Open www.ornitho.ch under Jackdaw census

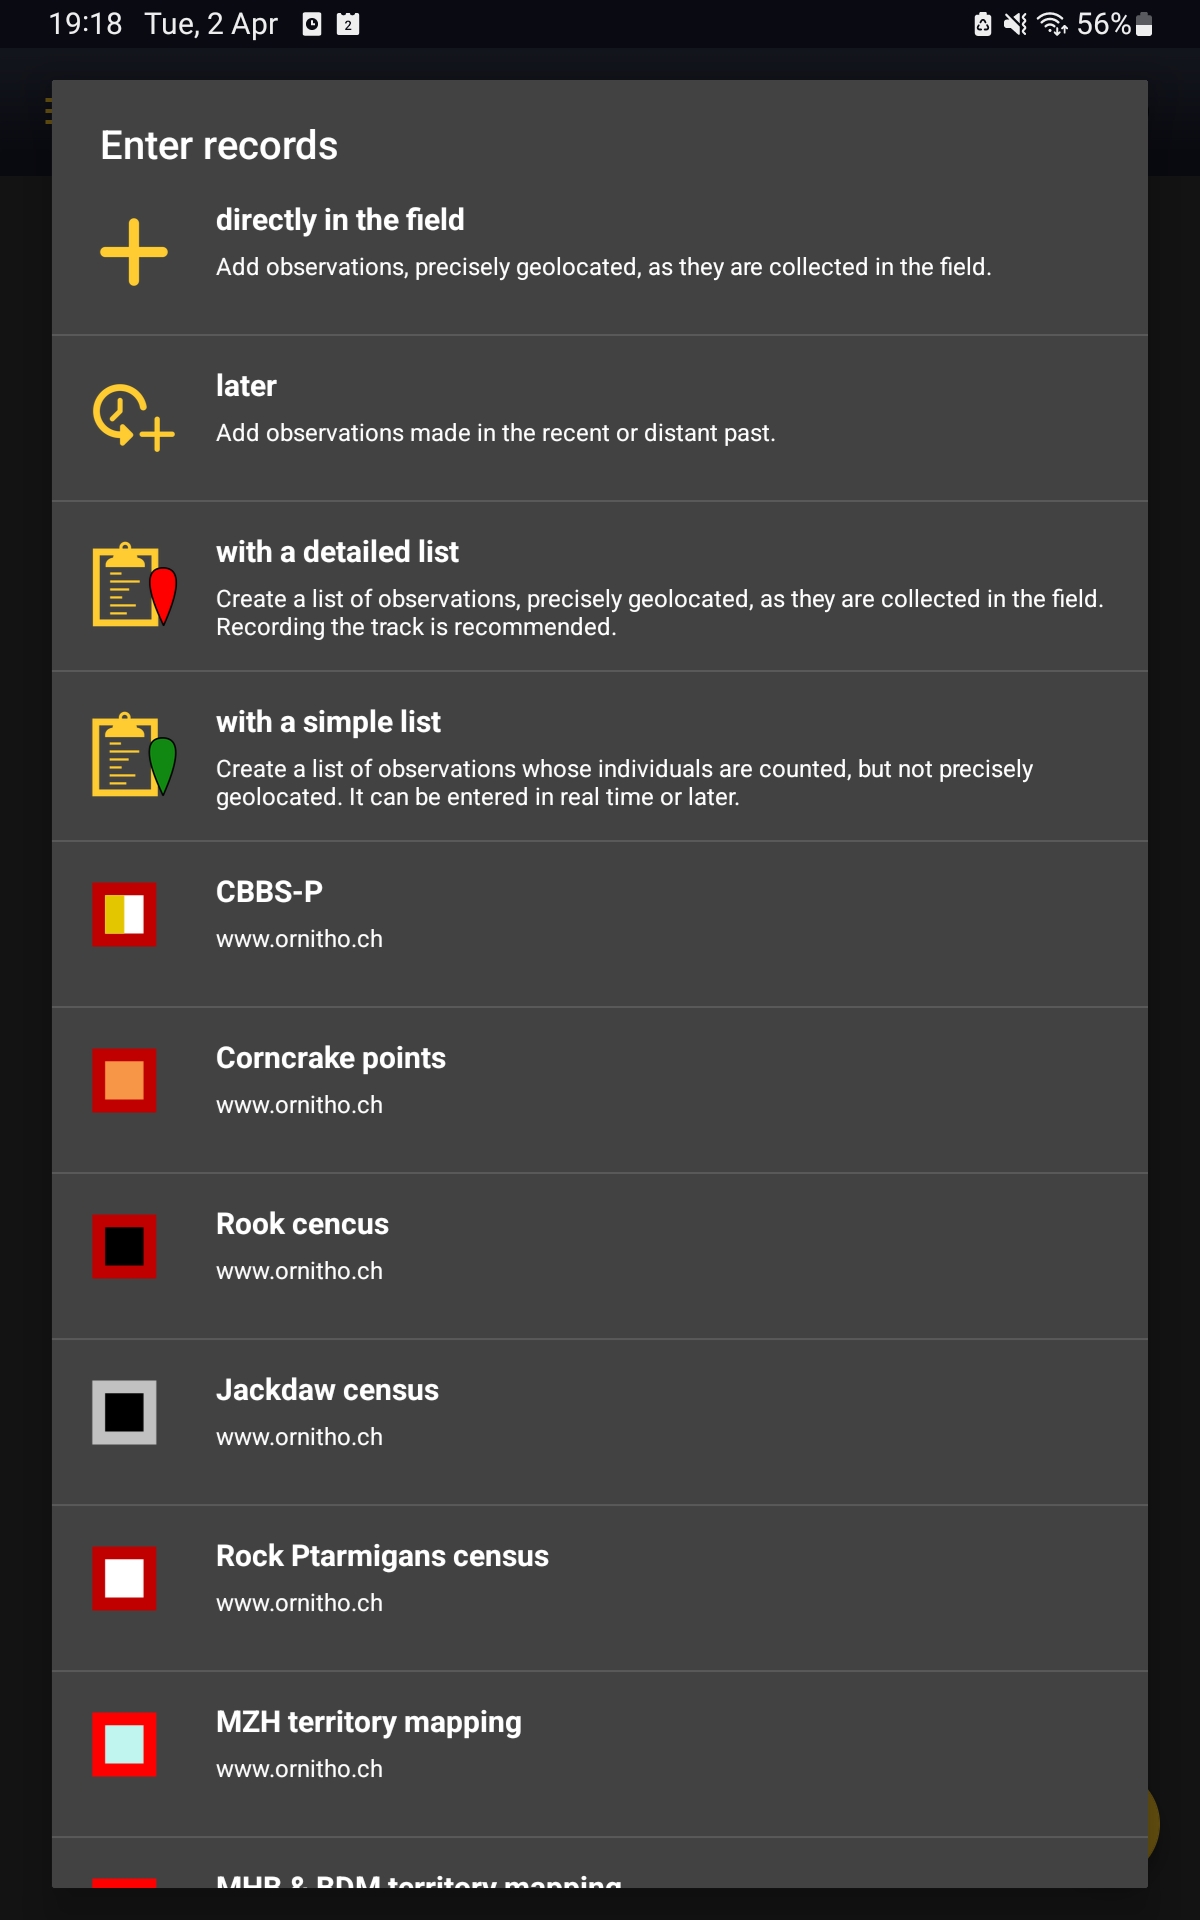299,1437
